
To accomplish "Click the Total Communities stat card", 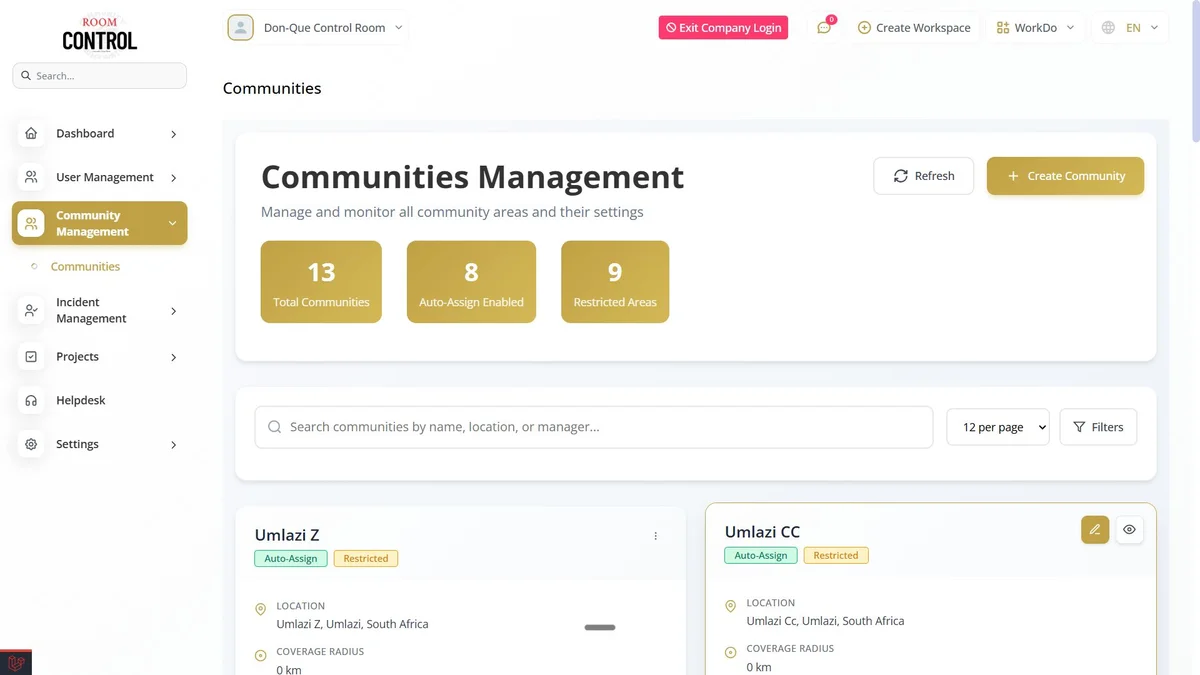I will [x=321, y=282].
